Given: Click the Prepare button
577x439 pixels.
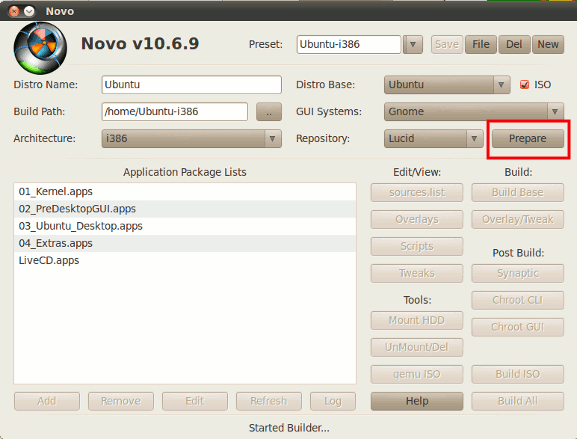Looking at the screenshot, I should (x=528, y=138).
